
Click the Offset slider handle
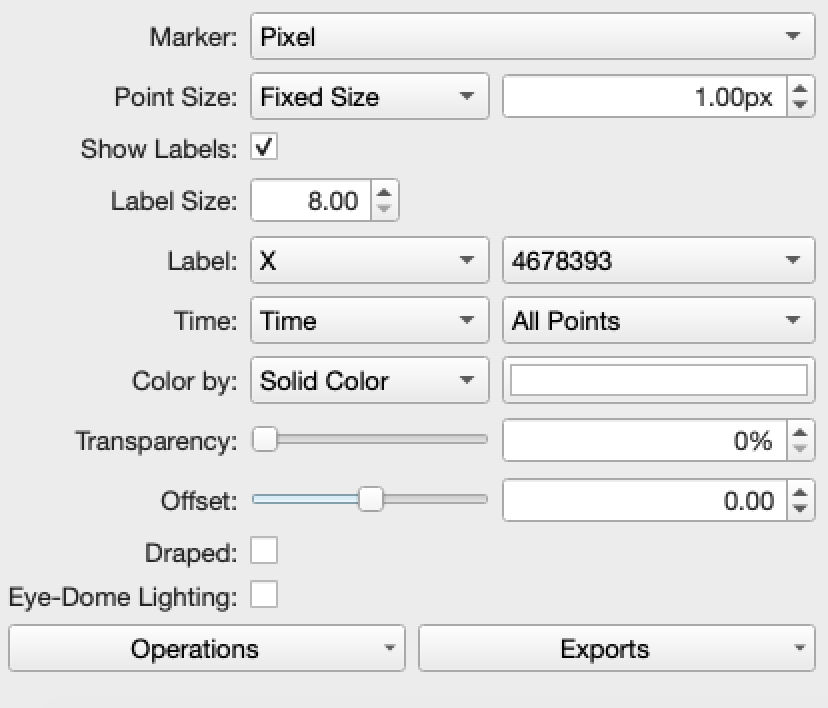point(371,500)
